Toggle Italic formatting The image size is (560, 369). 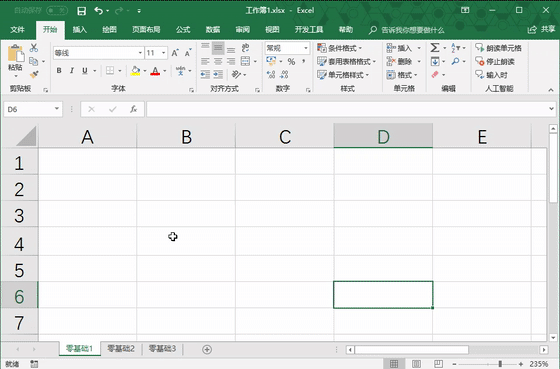click(72, 70)
